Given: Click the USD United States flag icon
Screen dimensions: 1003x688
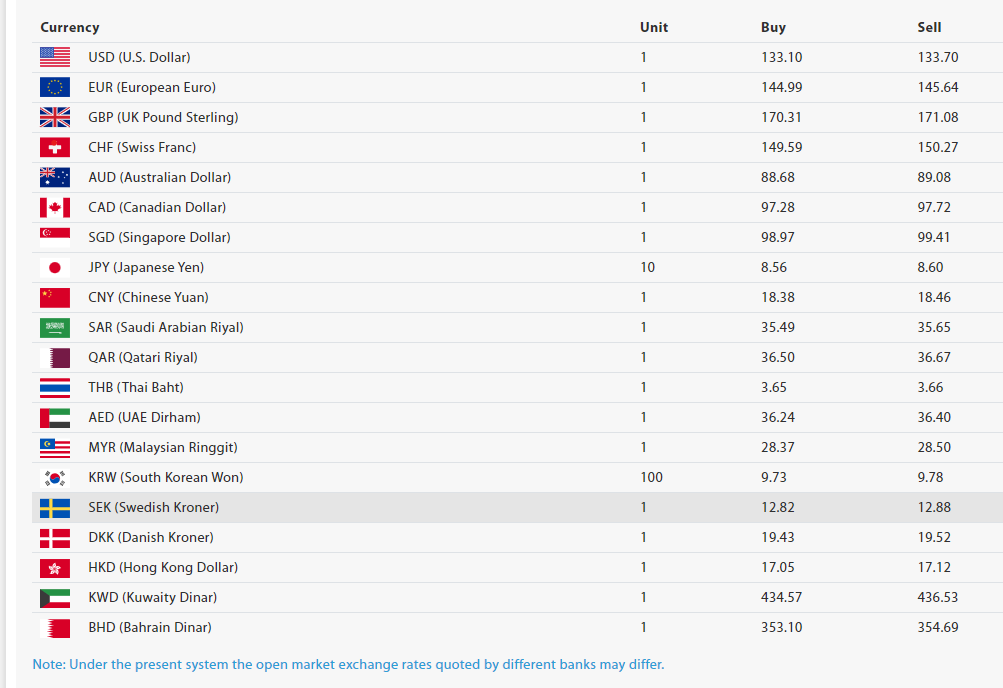Looking at the screenshot, I should coord(55,57).
